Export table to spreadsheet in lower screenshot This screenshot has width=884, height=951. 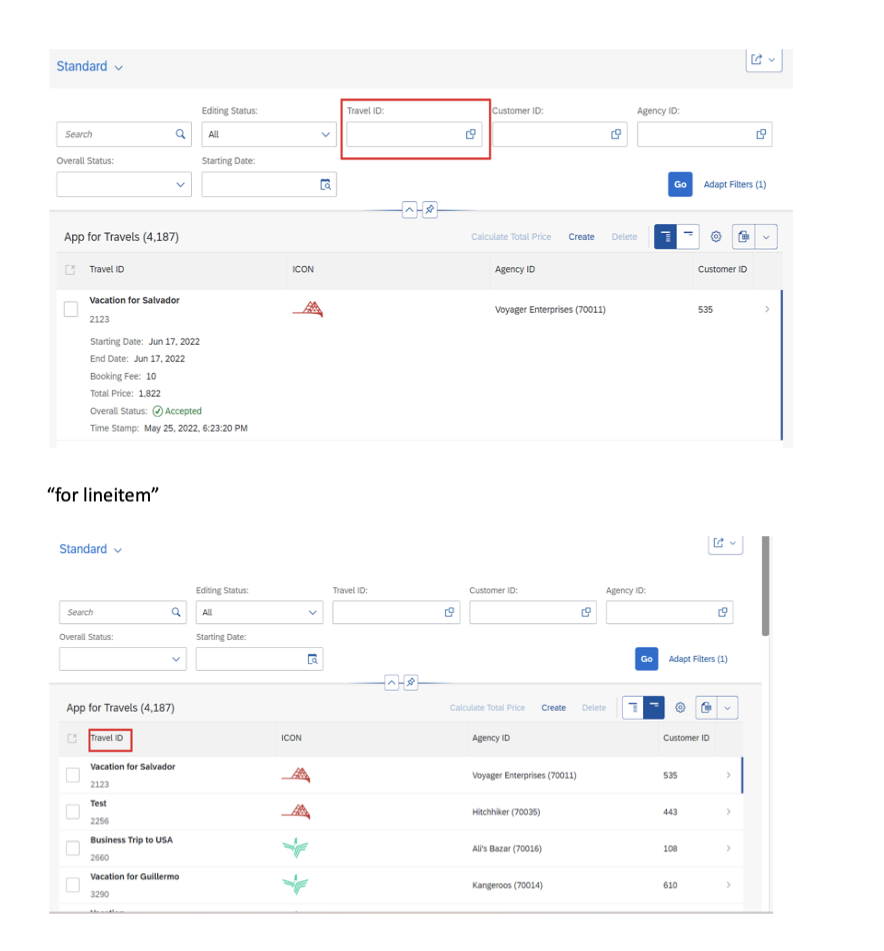coord(706,707)
